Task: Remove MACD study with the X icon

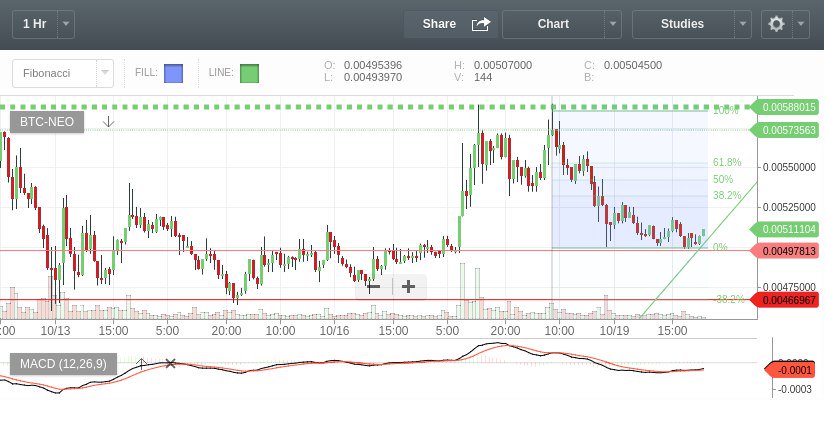Action: tap(170, 363)
